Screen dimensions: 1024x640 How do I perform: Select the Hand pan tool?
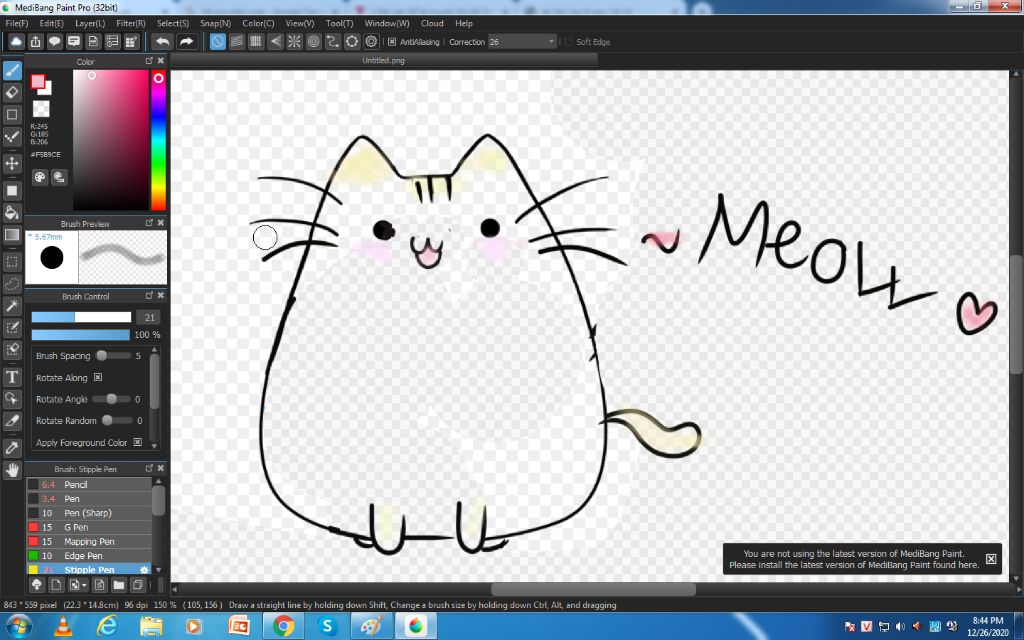point(12,470)
